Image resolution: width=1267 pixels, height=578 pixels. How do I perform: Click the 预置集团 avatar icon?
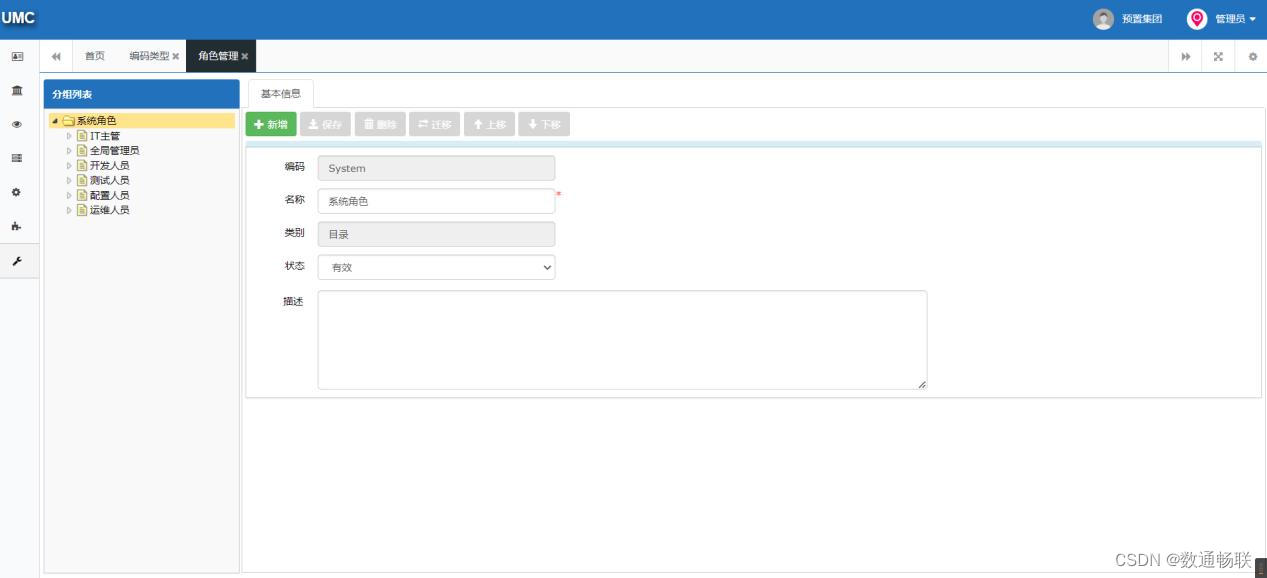point(1103,19)
